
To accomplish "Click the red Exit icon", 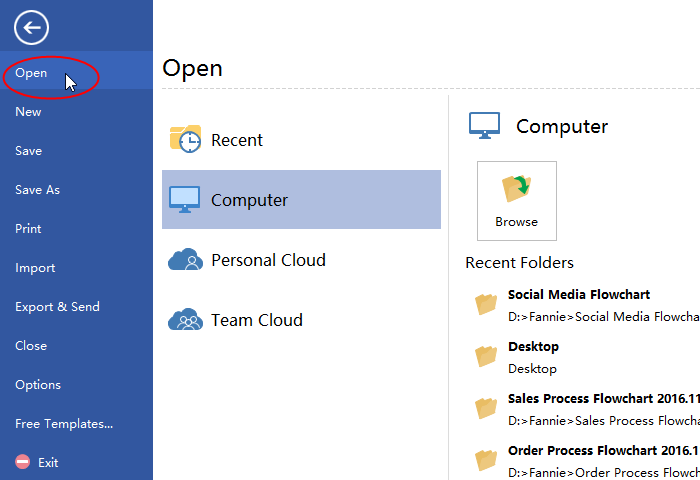I will [23, 463].
